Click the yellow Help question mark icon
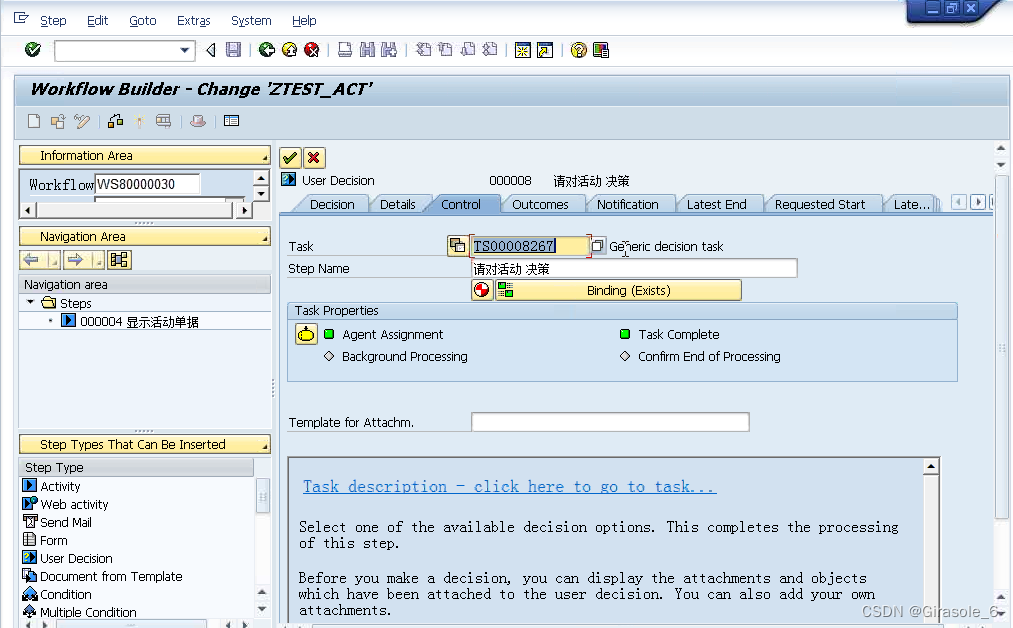The width and height of the screenshot is (1013, 628). tap(579, 50)
